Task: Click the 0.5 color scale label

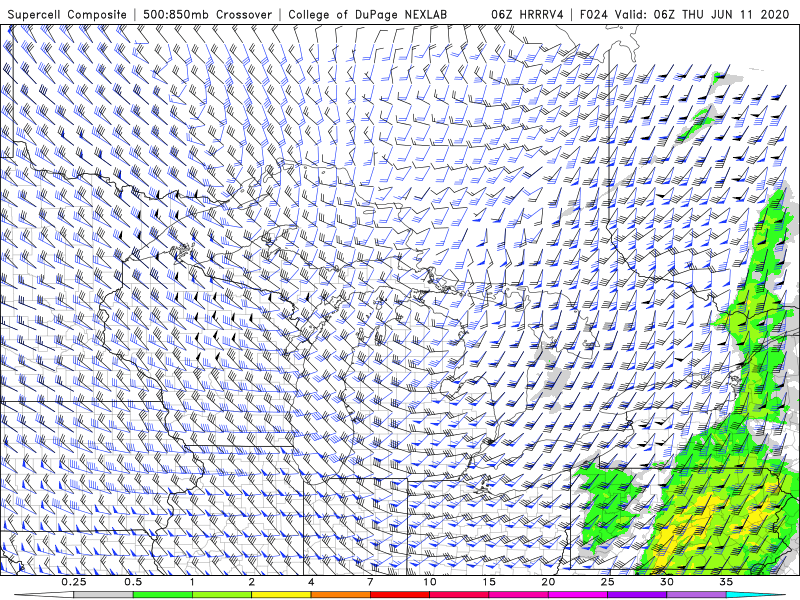Action: tap(133, 582)
